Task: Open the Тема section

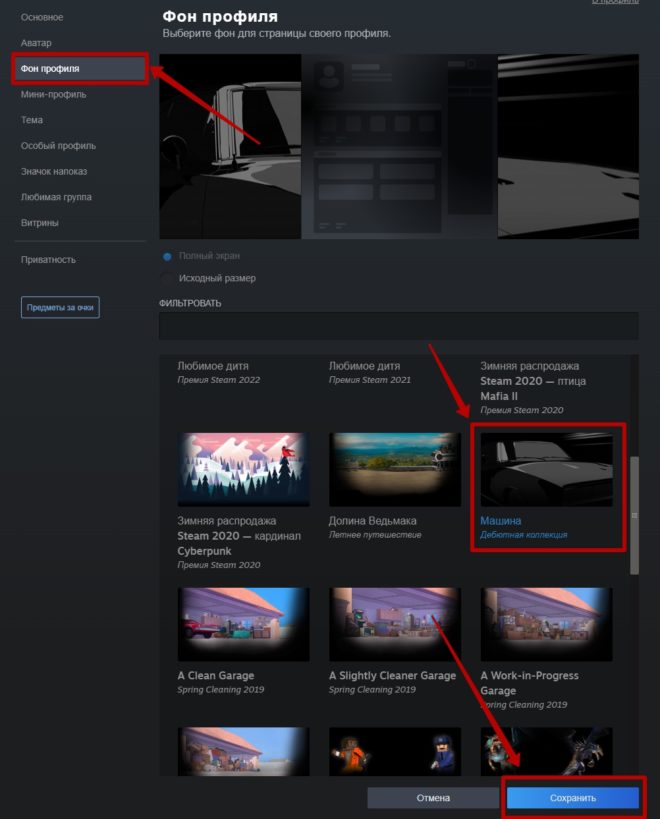Action: tap(32, 120)
